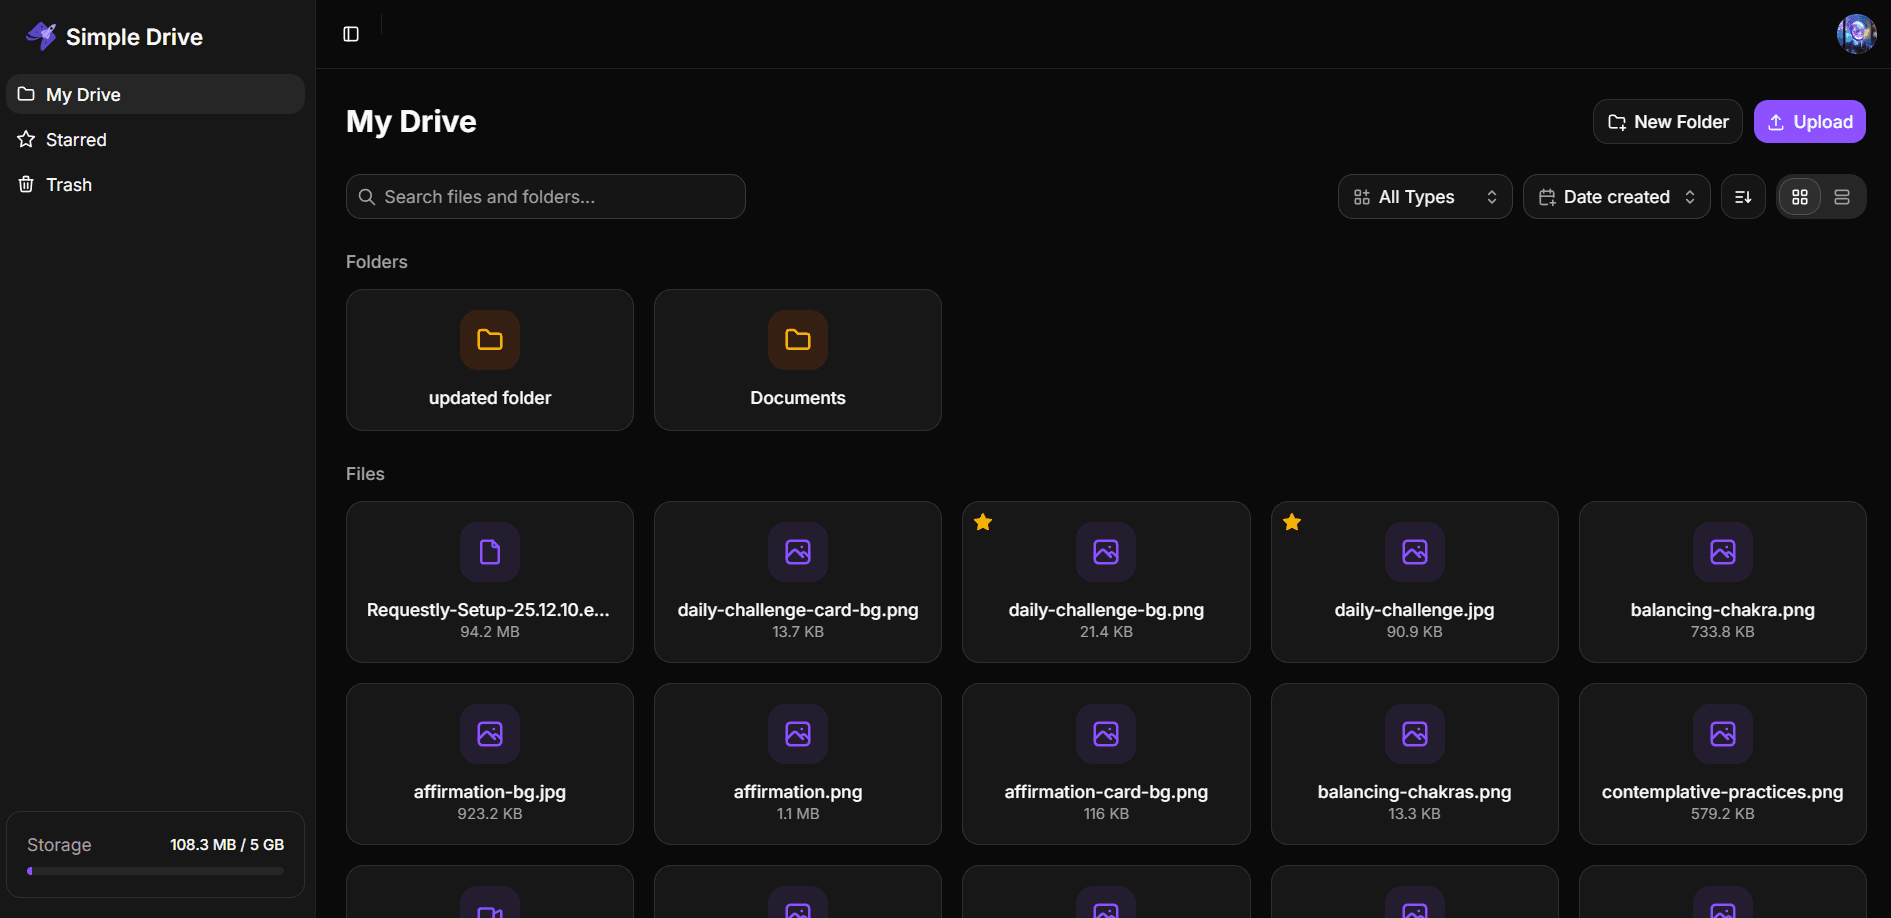The height and width of the screenshot is (918, 1891).
Task: Open Starred in the sidebar
Action: point(76,140)
